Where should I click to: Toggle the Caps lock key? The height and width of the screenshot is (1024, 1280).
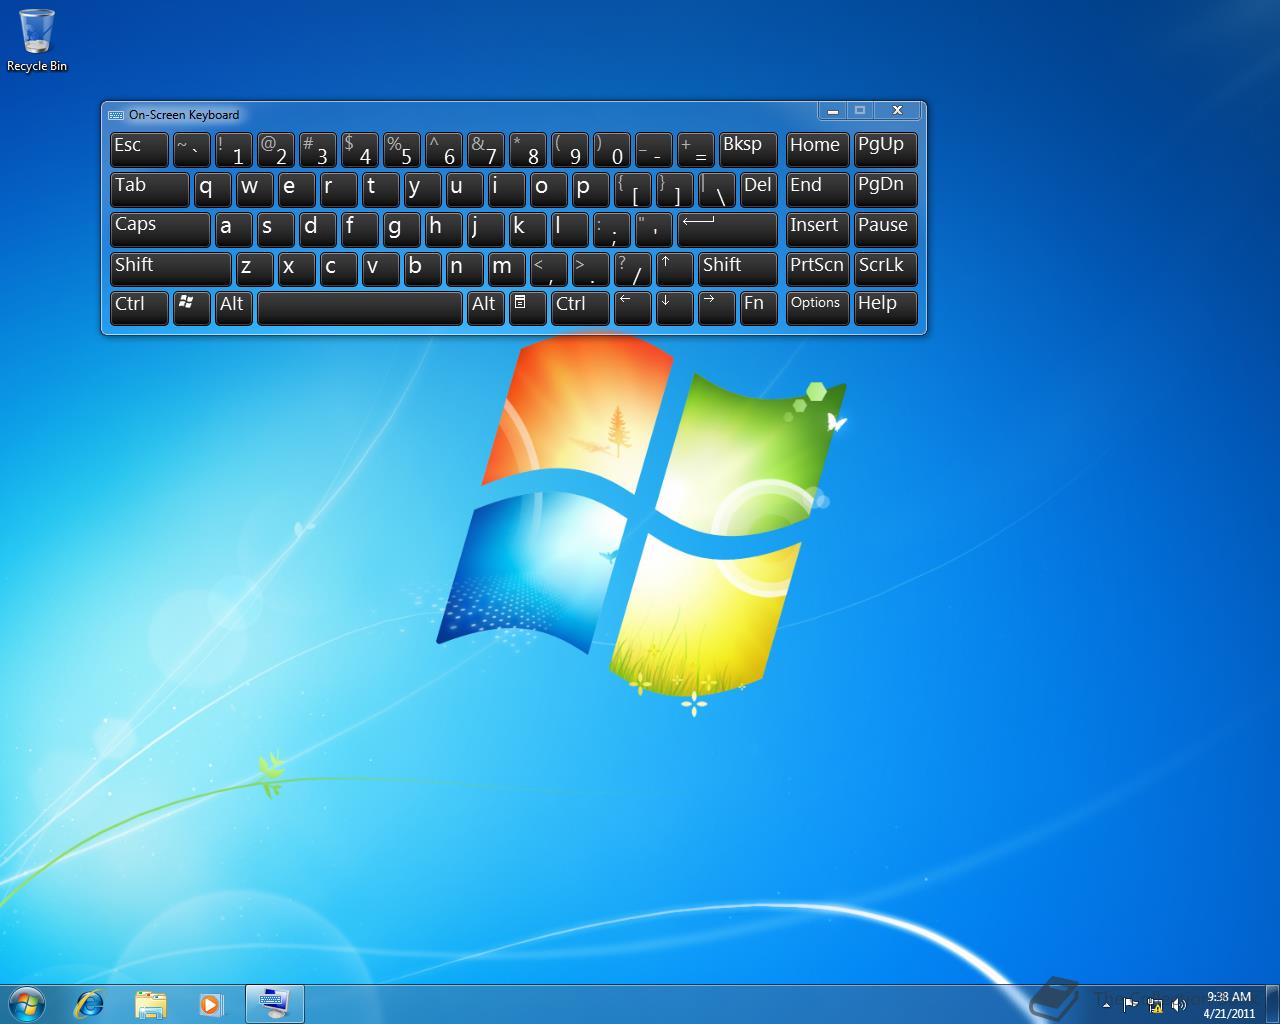coord(160,229)
